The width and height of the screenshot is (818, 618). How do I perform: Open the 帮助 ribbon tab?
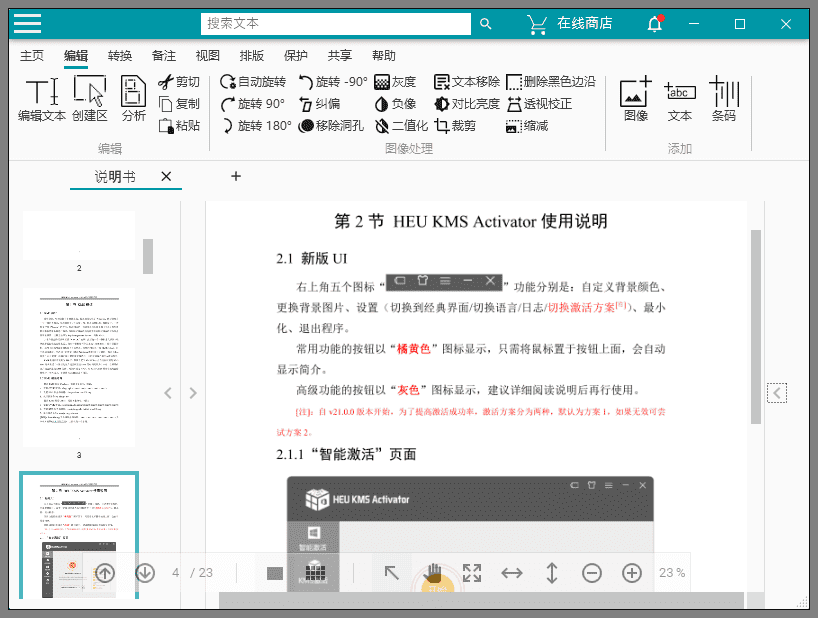point(383,56)
